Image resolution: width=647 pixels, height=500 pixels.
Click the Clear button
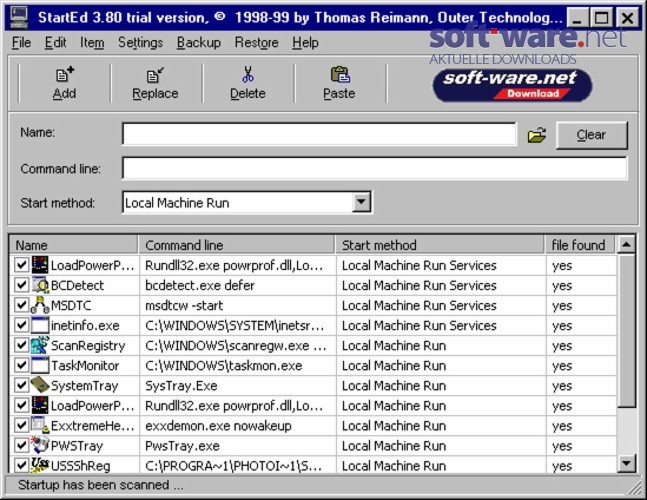[x=591, y=135]
